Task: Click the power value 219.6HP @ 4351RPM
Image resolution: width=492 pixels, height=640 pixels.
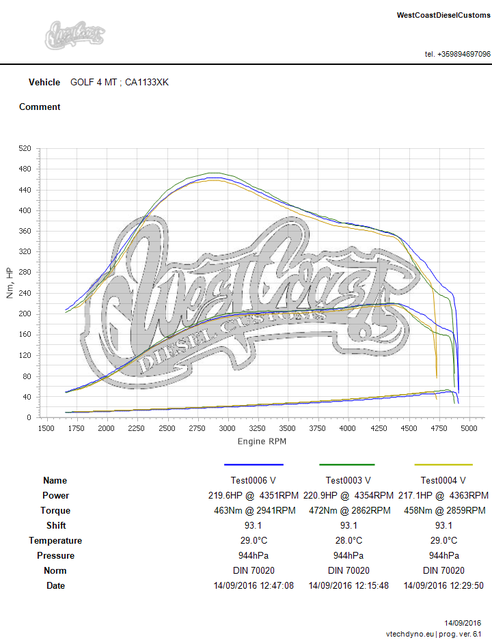Action: [253, 496]
